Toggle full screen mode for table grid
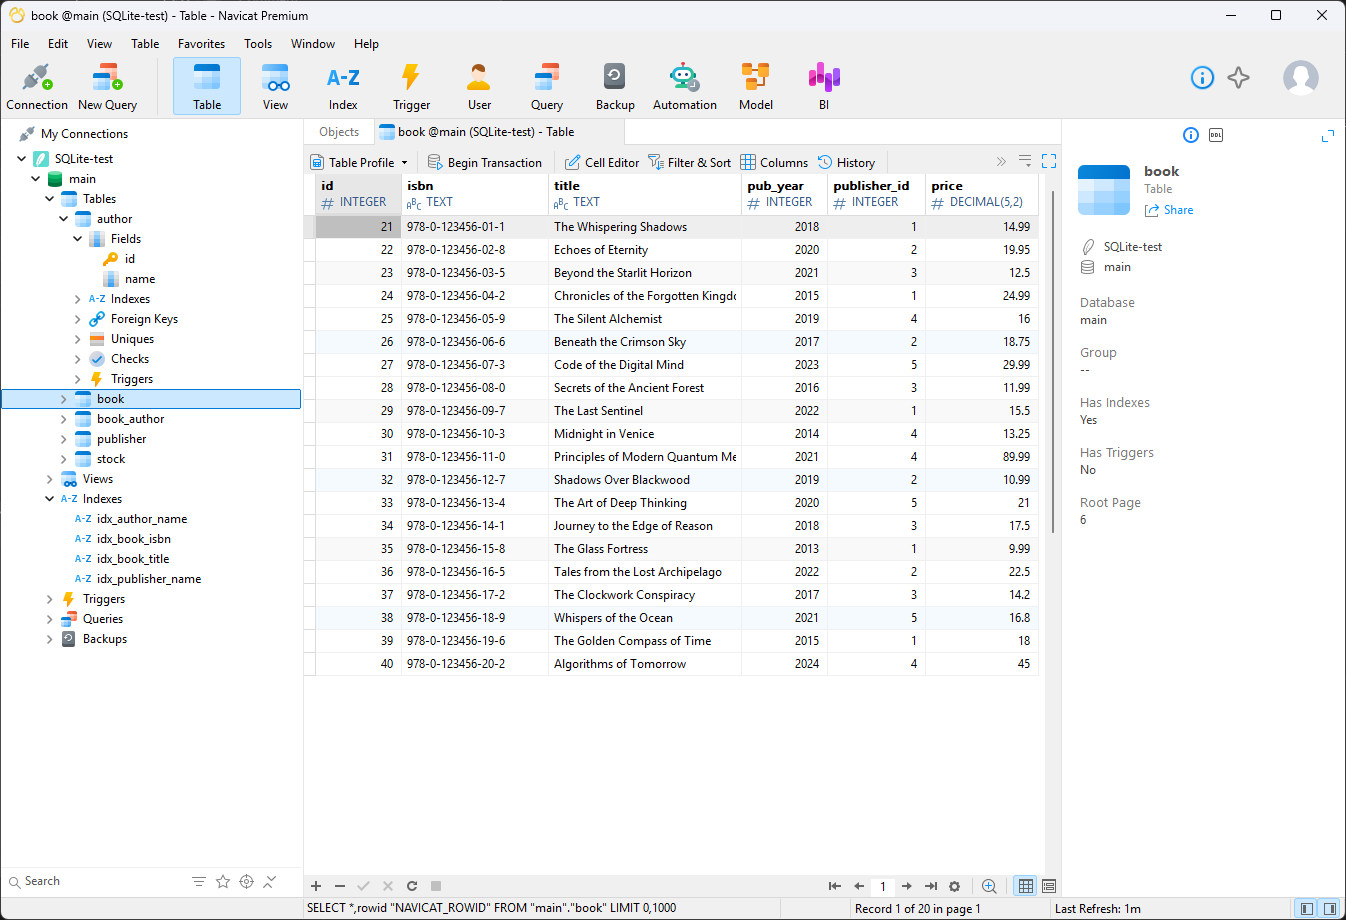The image size is (1346, 920). click(1049, 161)
